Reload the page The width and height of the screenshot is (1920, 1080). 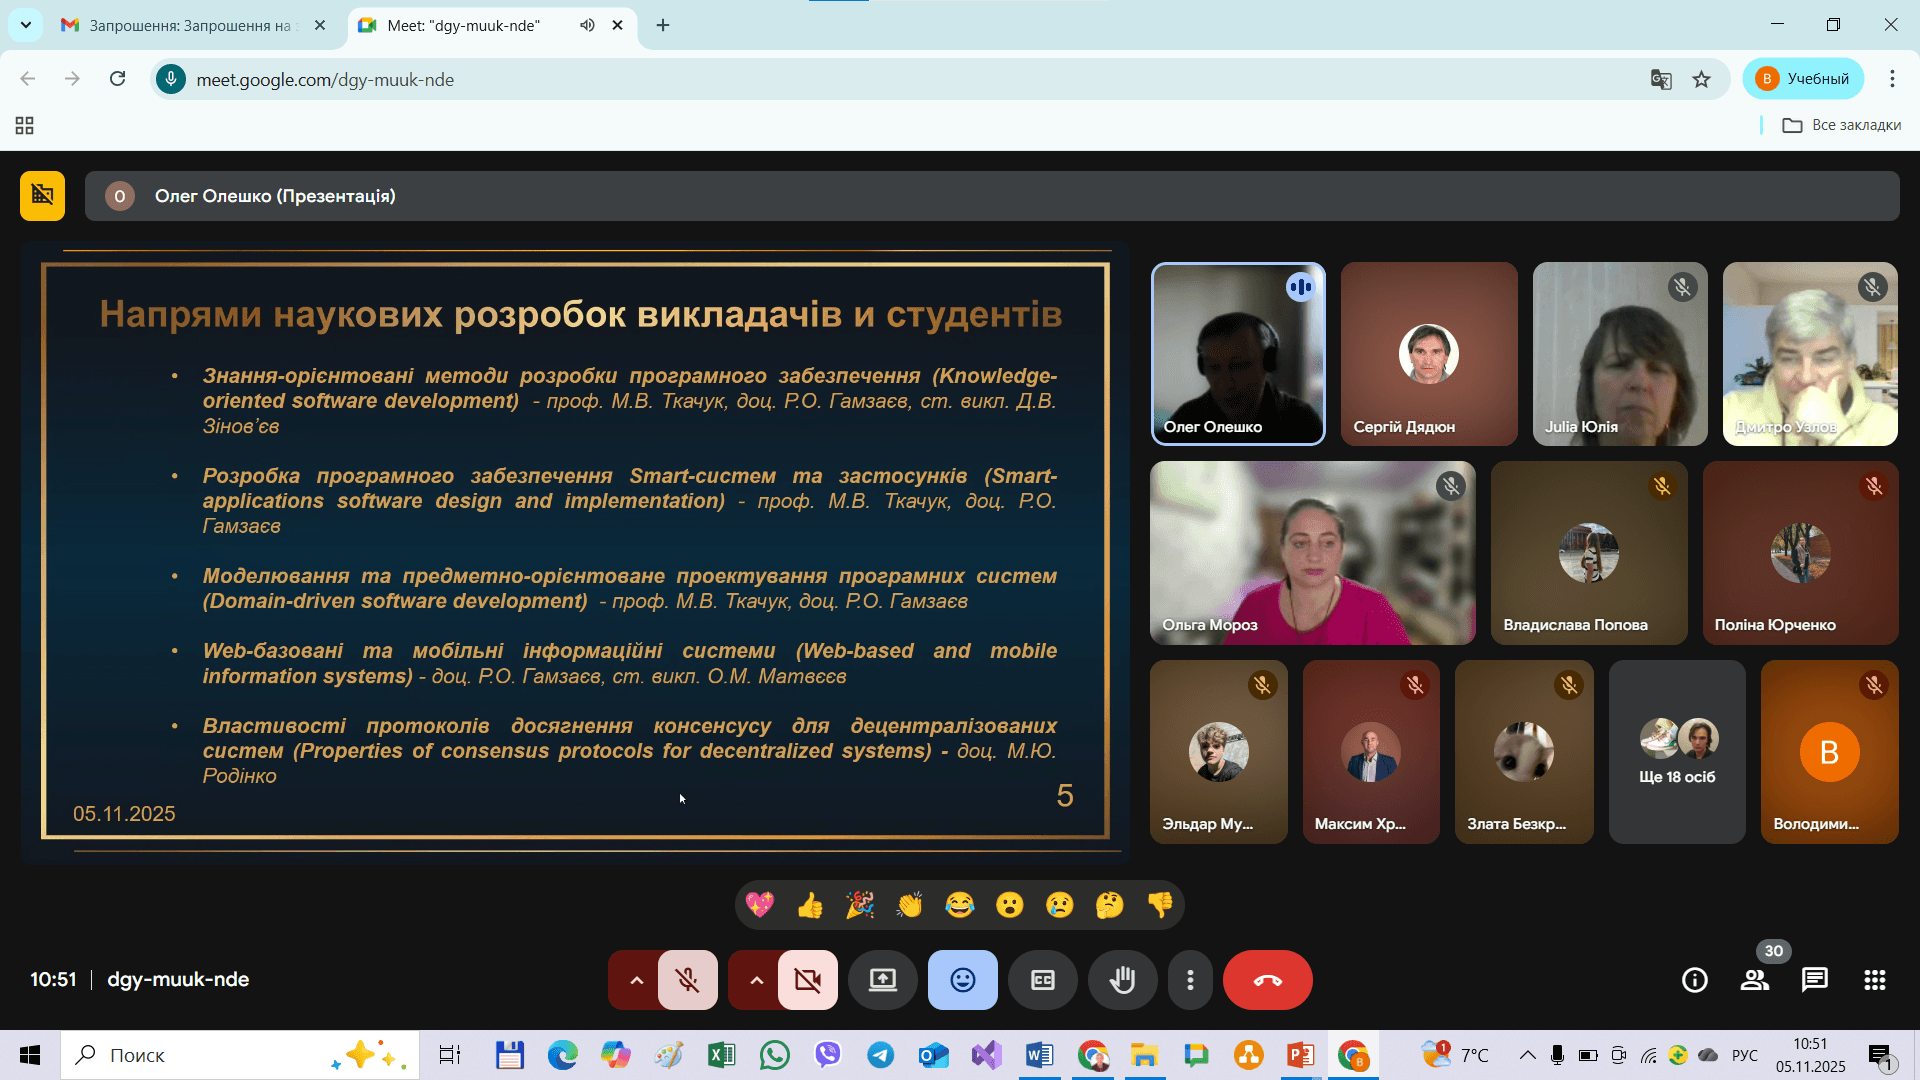[x=117, y=79]
